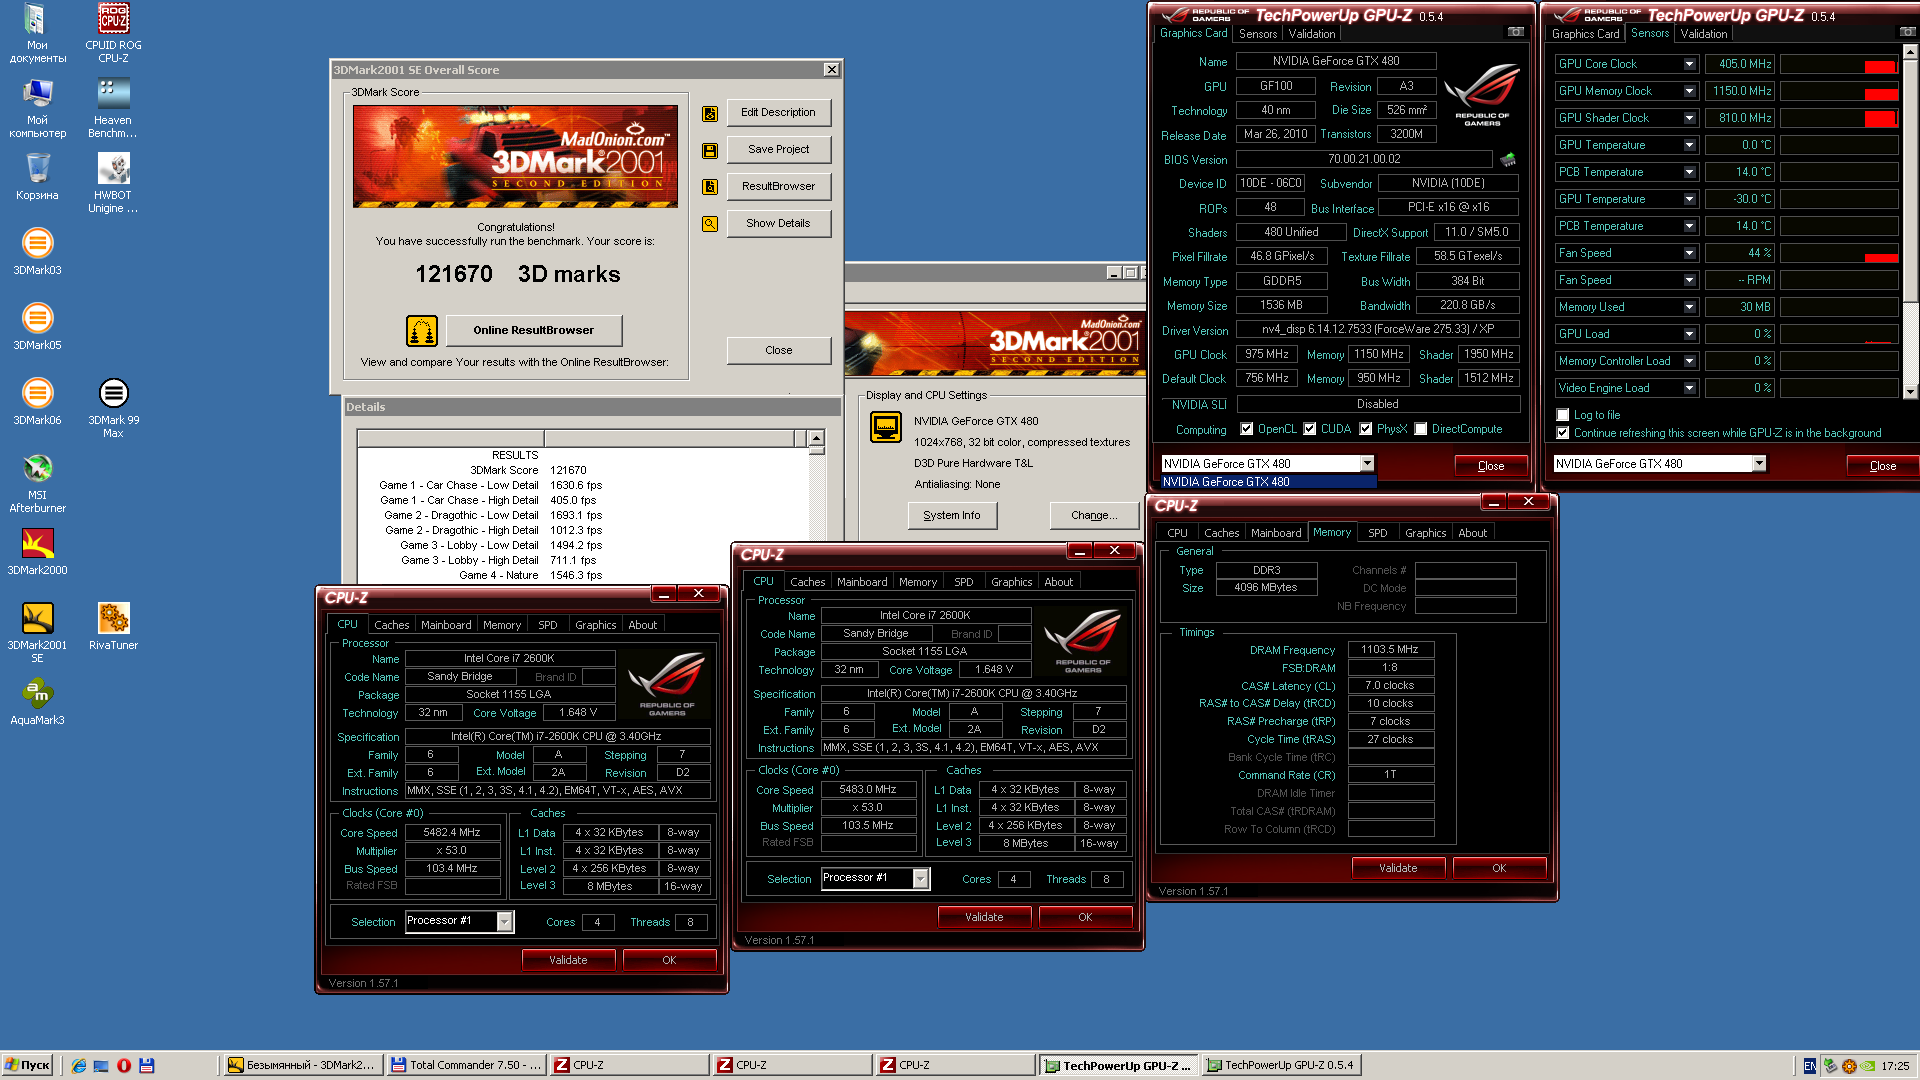Select NVIDIA GeForce GTX 480 dropdown list entry
This screenshot has height=1080, width=1920.
[x=1268, y=482]
